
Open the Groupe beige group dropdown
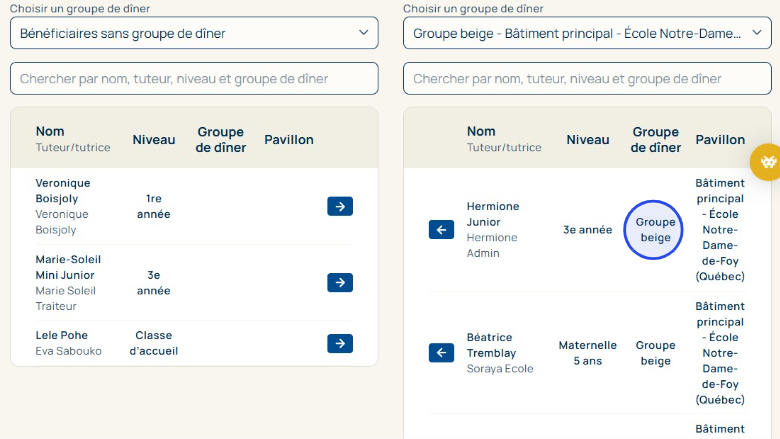click(x=587, y=33)
